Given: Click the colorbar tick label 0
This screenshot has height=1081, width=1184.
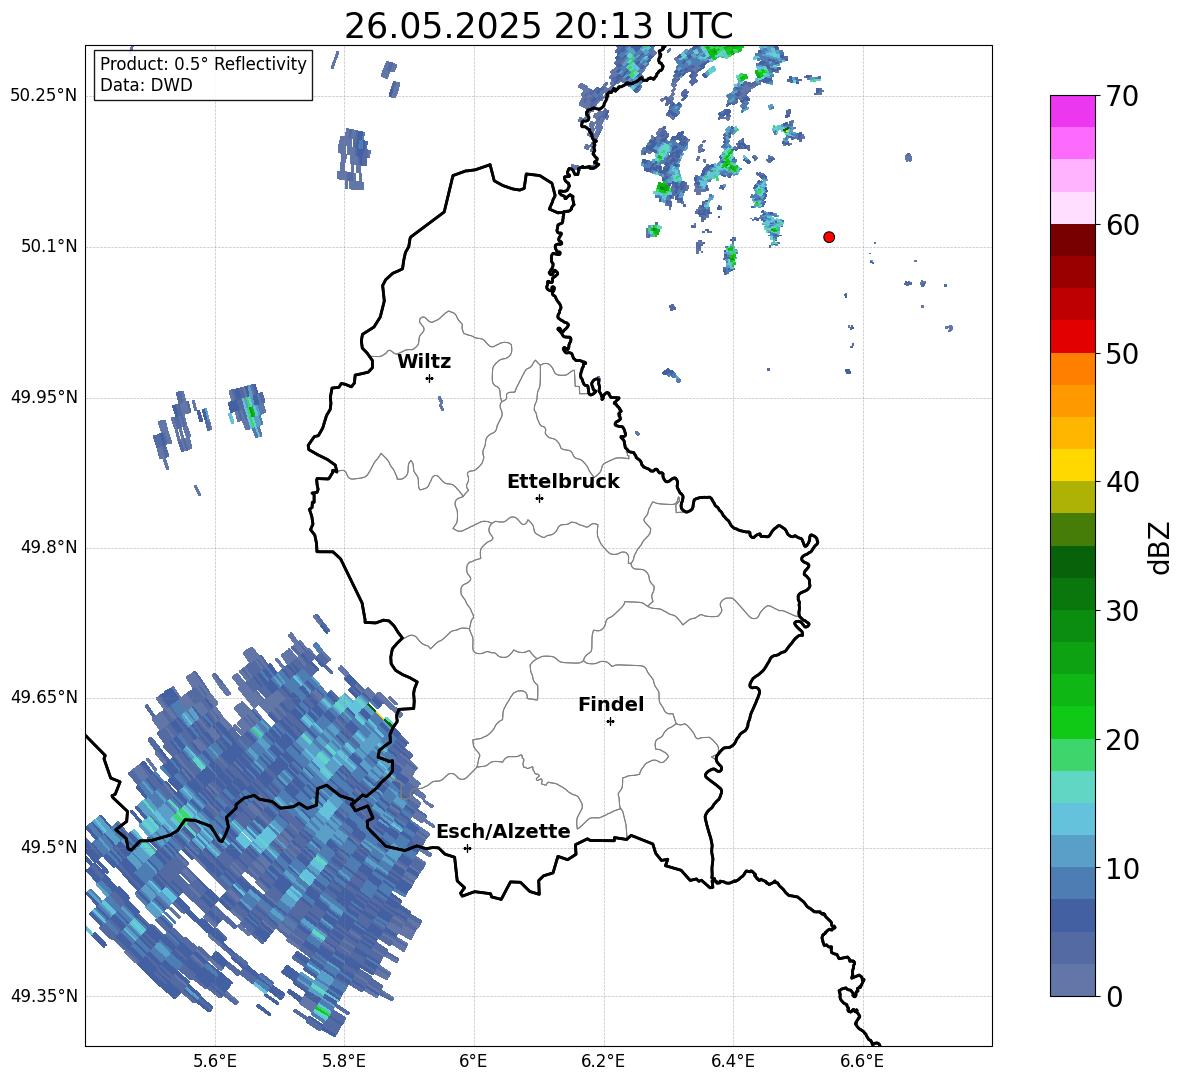Looking at the screenshot, I should coord(1114,996).
